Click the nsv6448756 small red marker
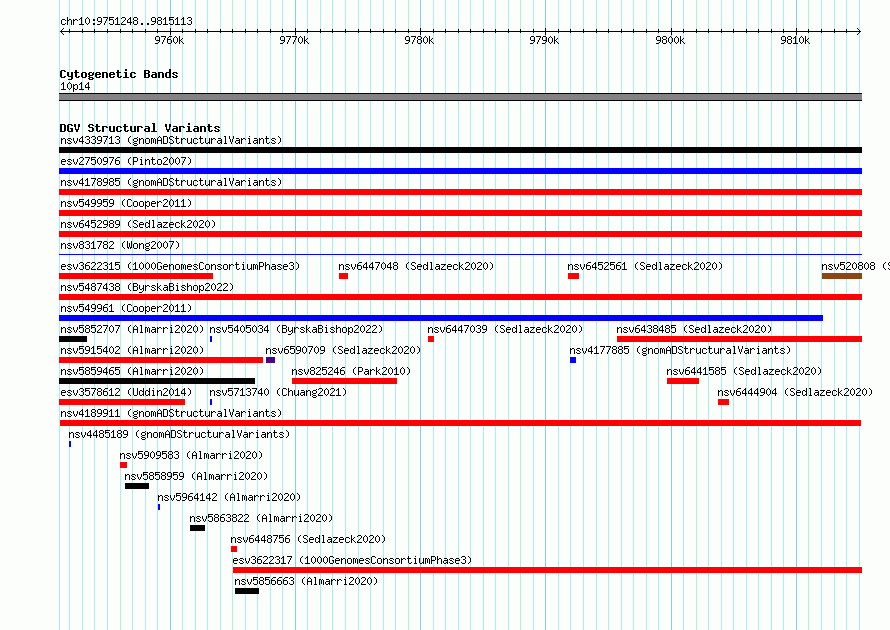890x630 pixels. [x=234, y=549]
